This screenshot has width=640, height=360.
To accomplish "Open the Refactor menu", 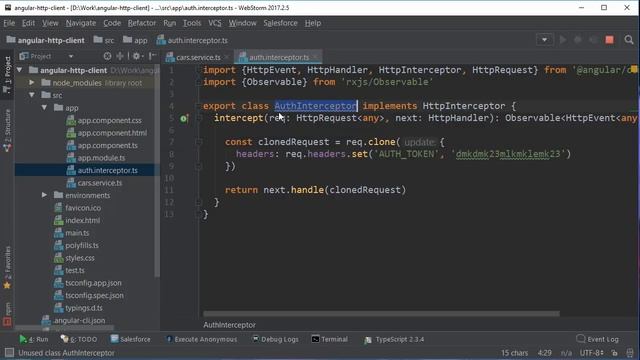I will pyautogui.click(x=142, y=23).
